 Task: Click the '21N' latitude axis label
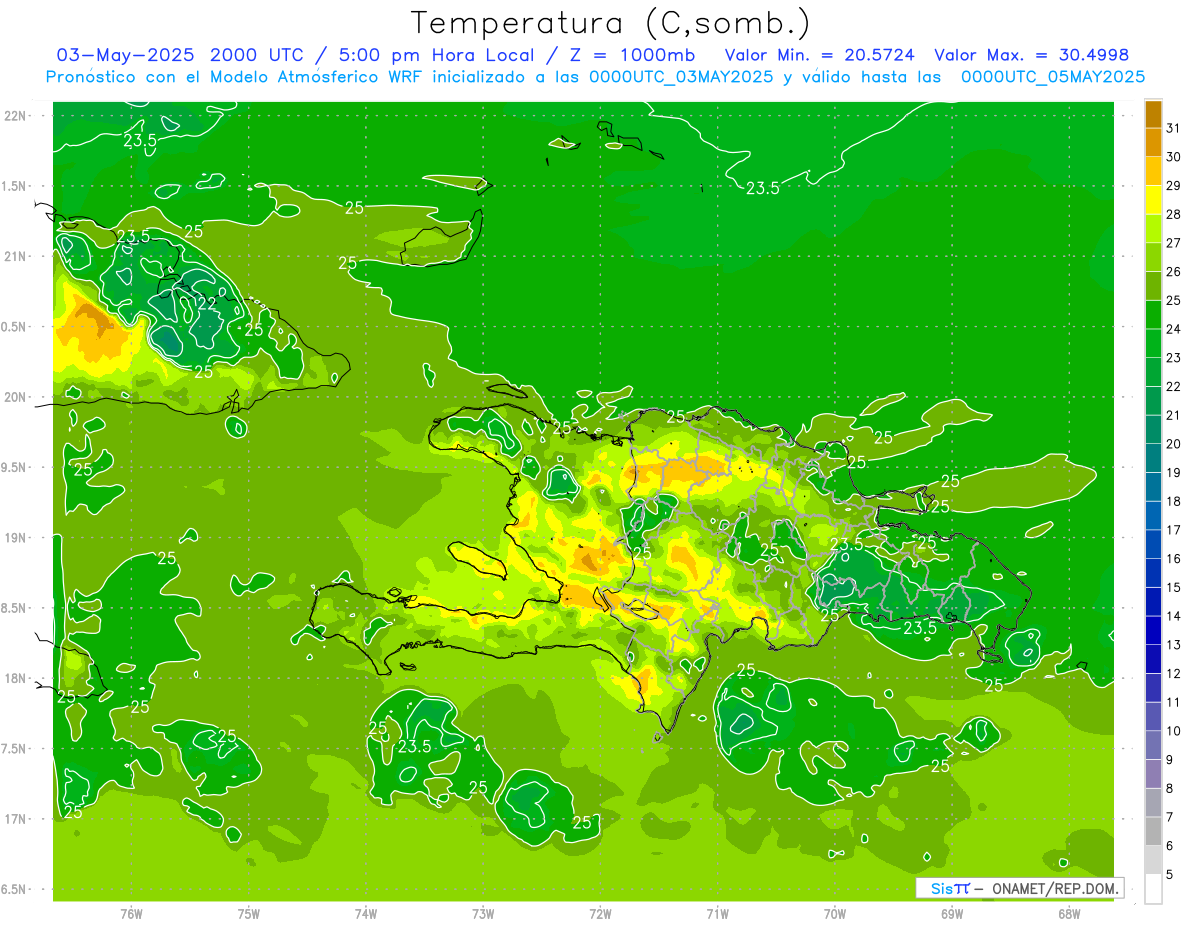click(15, 256)
